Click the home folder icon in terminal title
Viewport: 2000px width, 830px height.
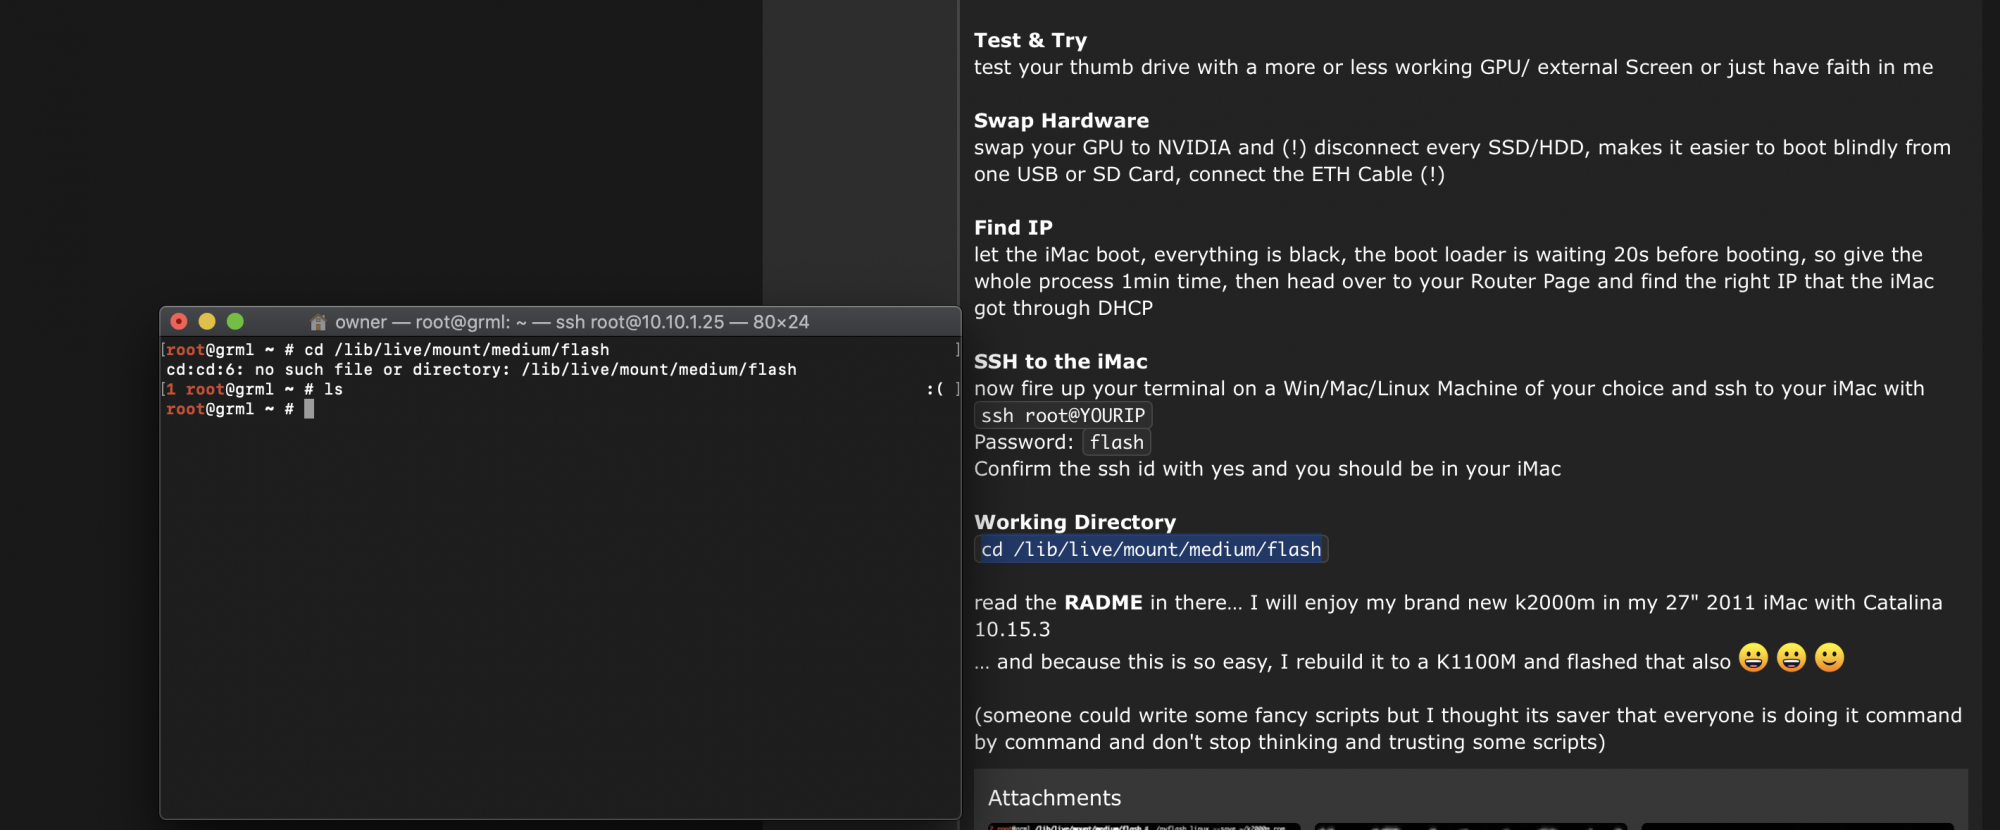pyautogui.click(x=318, y=322)
